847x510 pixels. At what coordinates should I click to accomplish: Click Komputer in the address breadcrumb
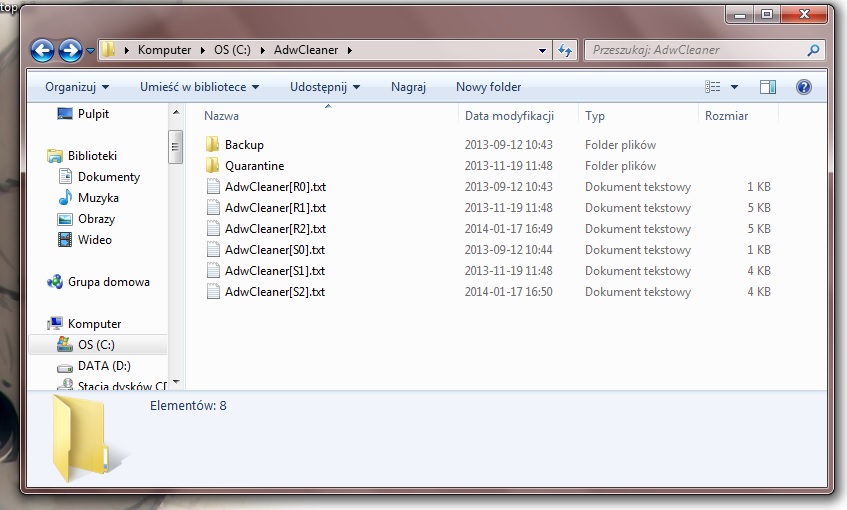164,50
